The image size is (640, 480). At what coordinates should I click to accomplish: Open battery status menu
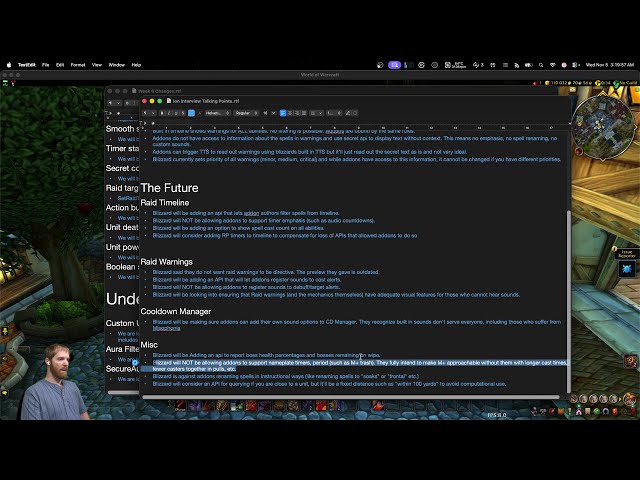coord(529,65)
